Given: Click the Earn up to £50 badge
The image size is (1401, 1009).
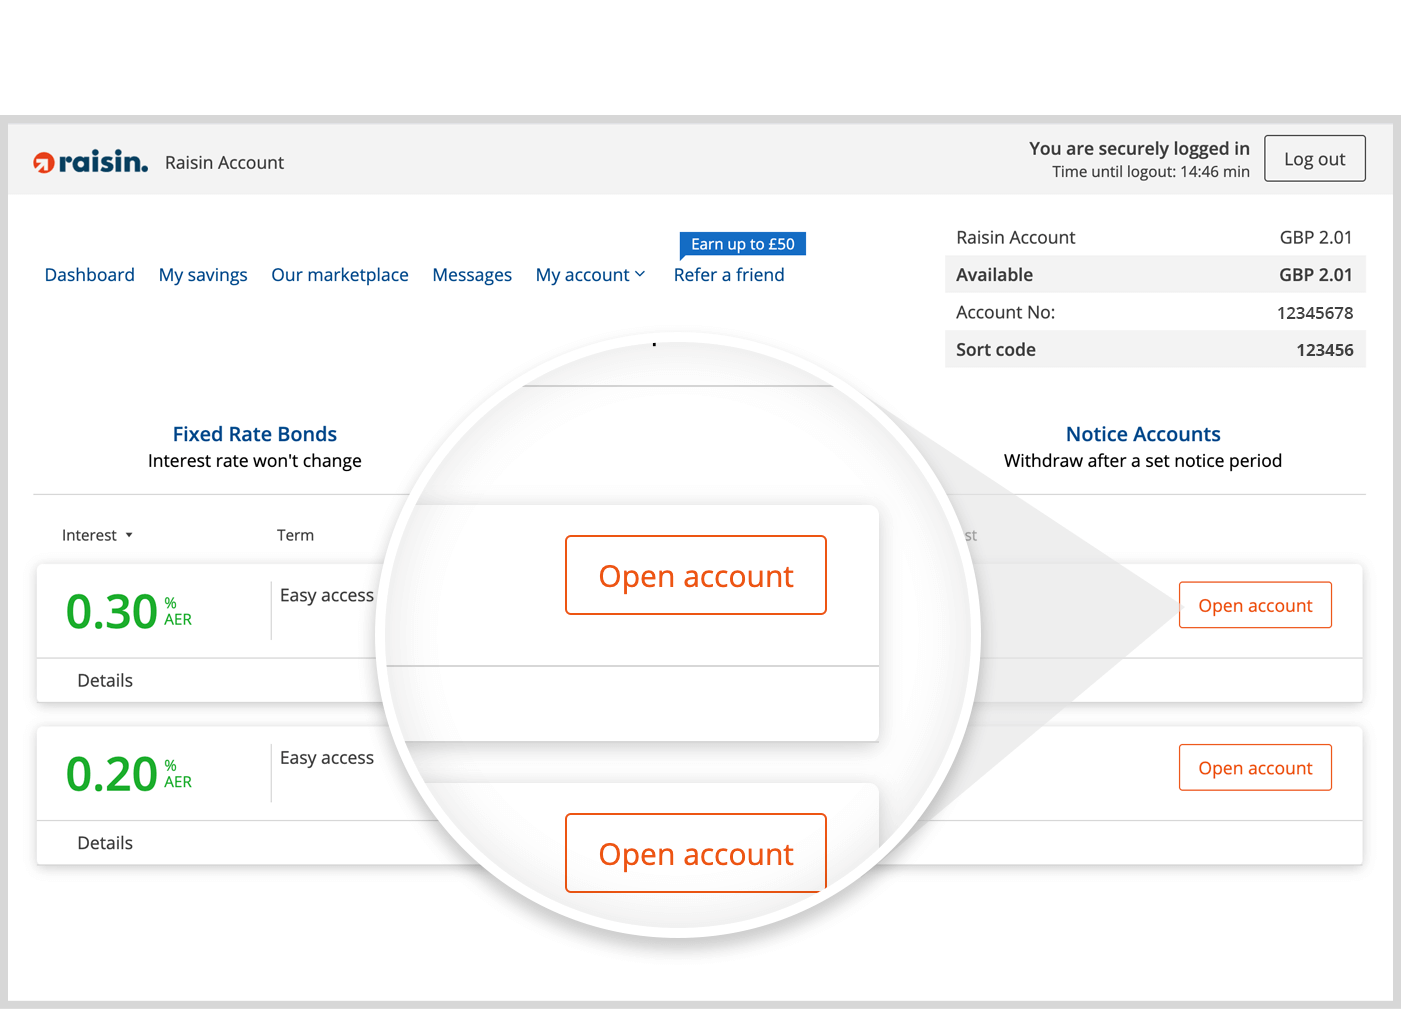Looking at the screenshot, I should pyautogui.click(x=742, y=244).
